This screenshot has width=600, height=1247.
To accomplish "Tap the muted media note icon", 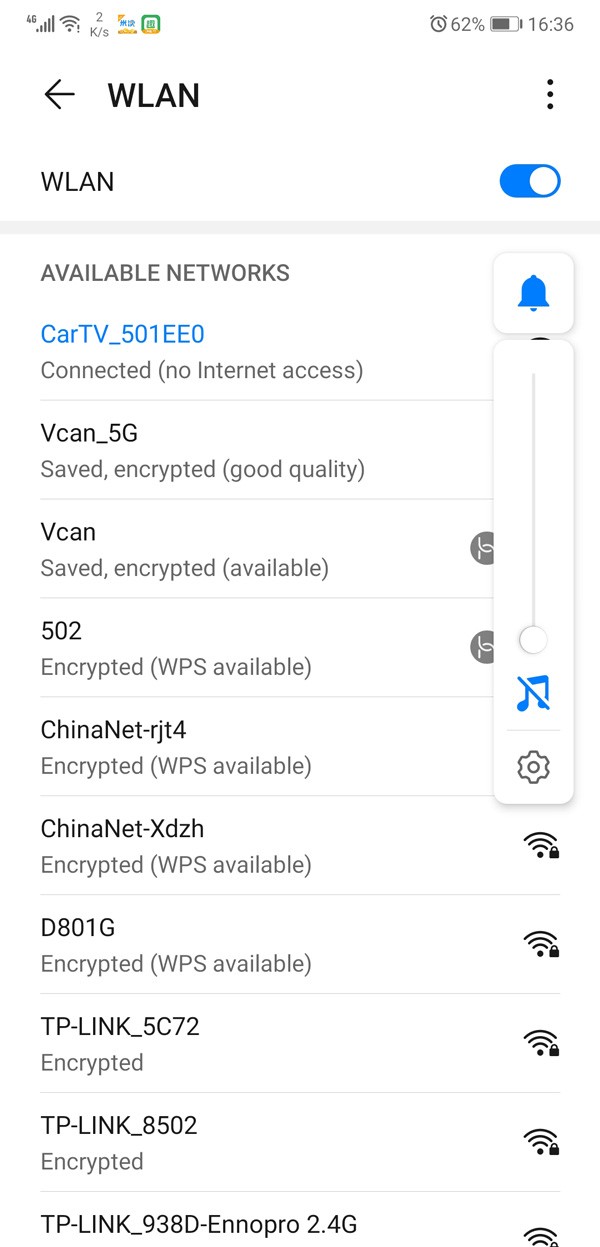I will coord(533,692).
